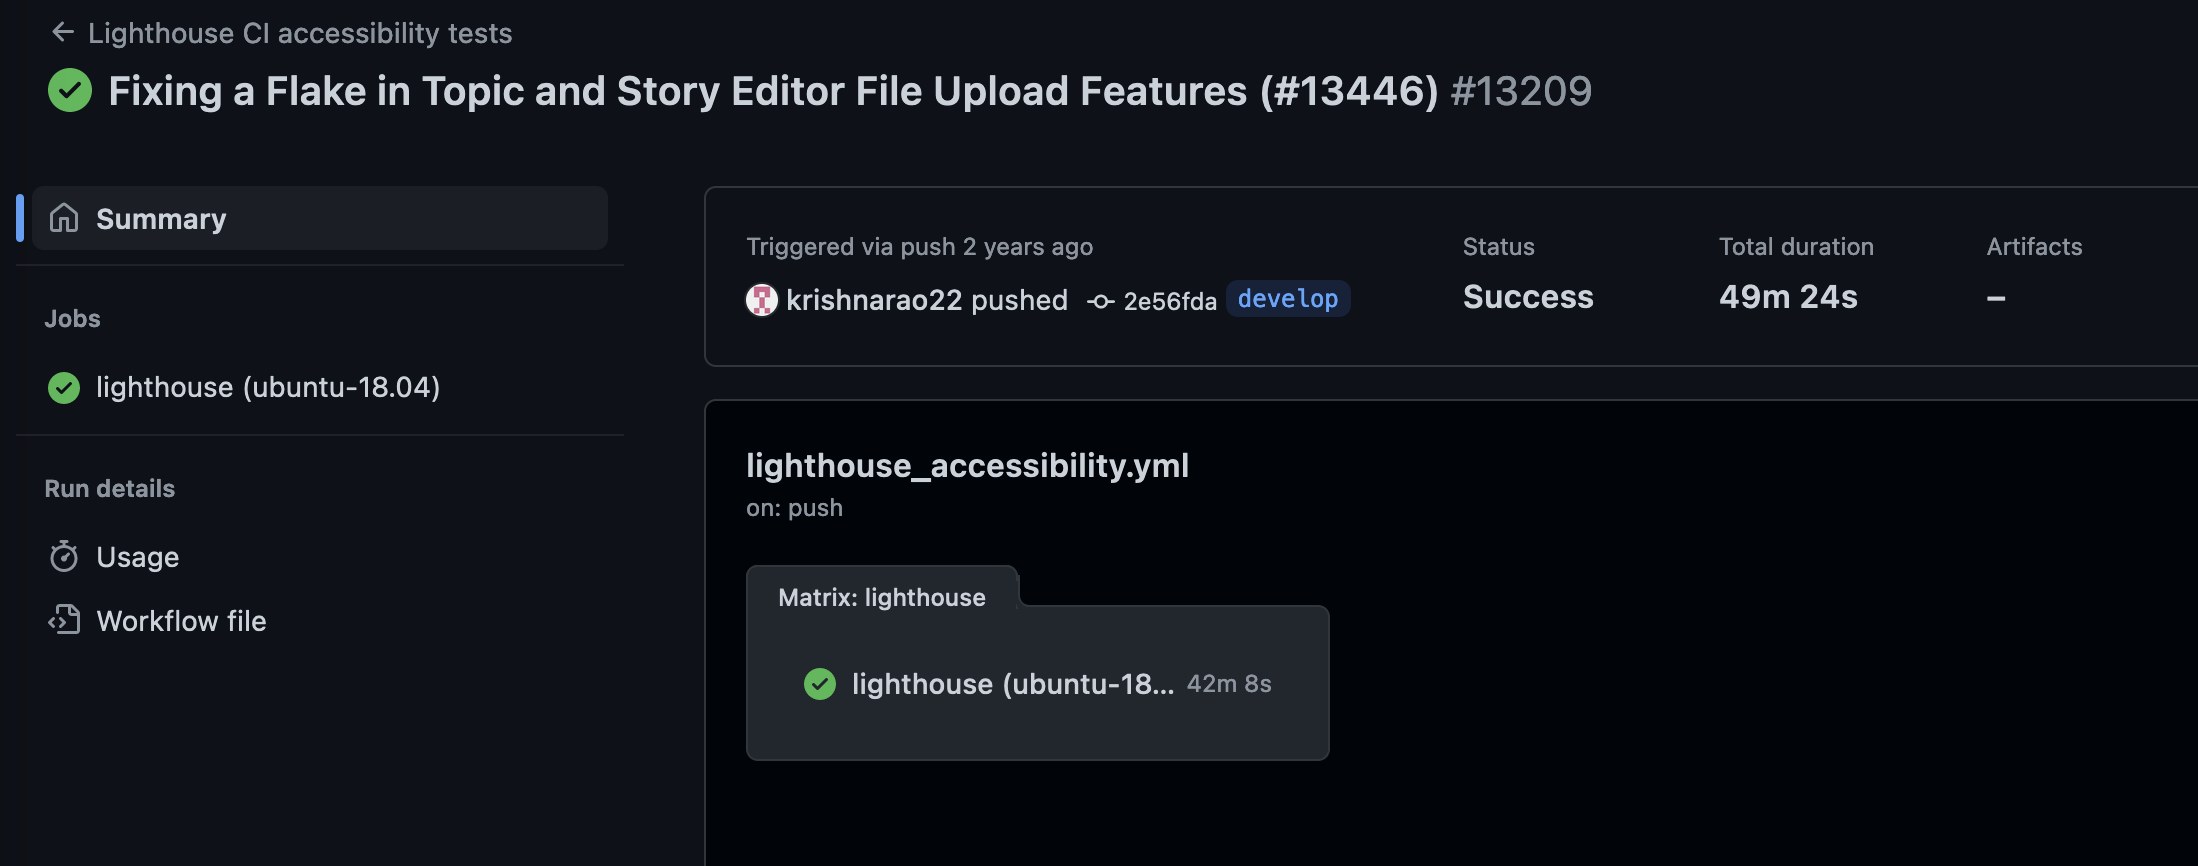Click the success status icon inside the matrix card
2198x866 pixels.
click(x=820, y=684)
